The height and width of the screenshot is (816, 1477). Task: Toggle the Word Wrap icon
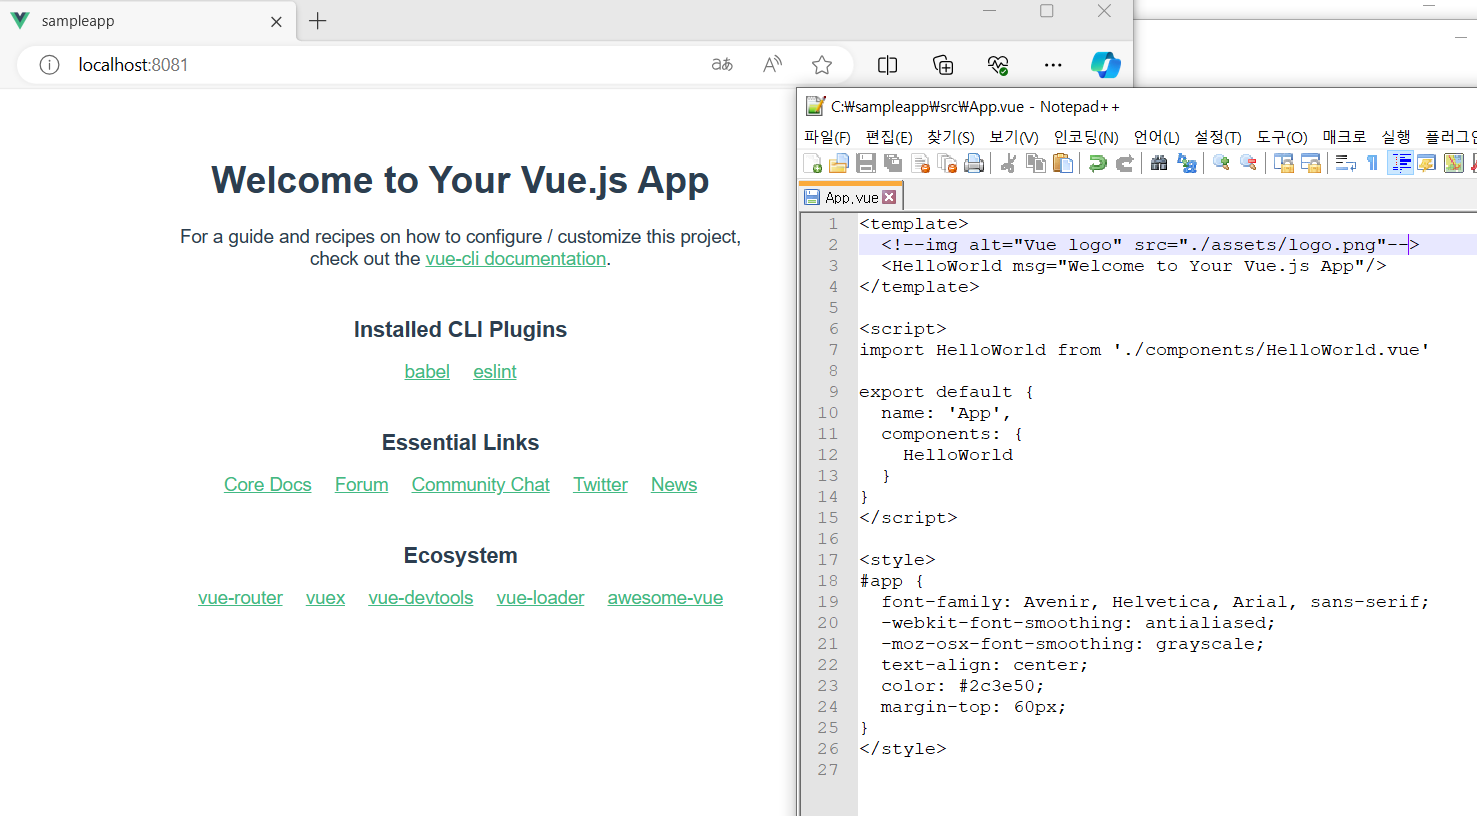(1345, 163)
